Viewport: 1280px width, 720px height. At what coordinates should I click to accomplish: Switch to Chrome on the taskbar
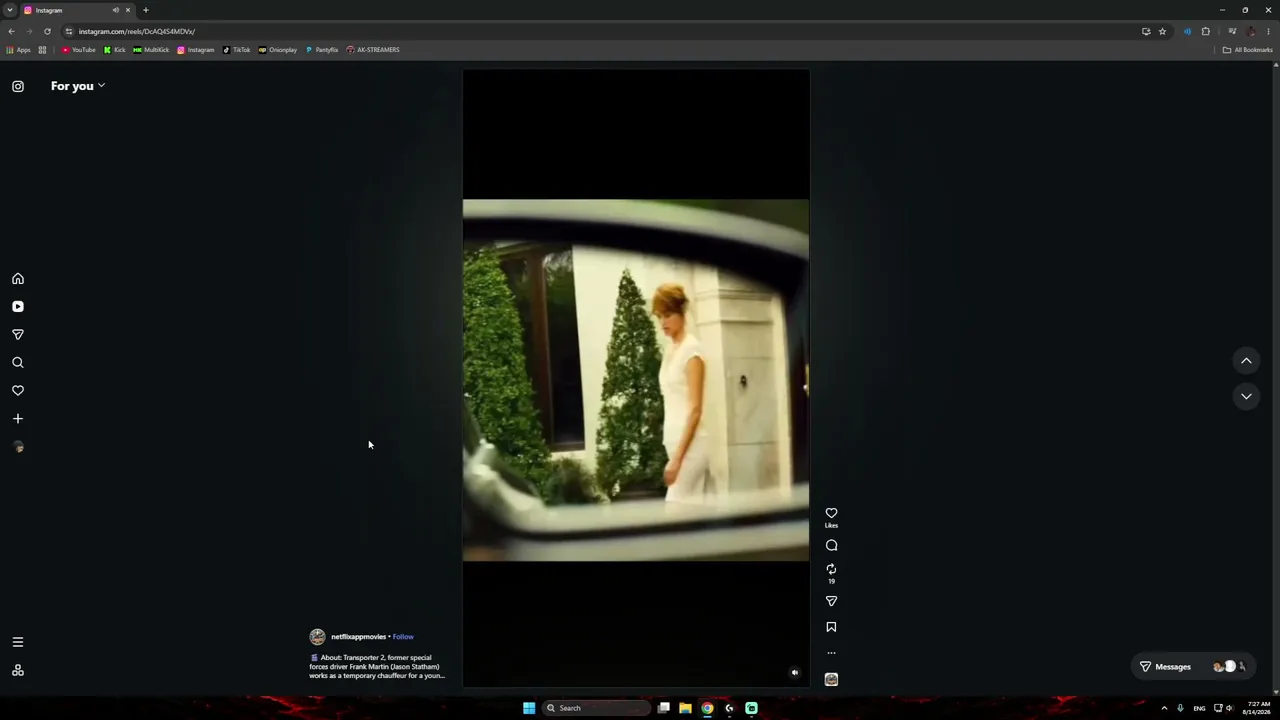707,708
